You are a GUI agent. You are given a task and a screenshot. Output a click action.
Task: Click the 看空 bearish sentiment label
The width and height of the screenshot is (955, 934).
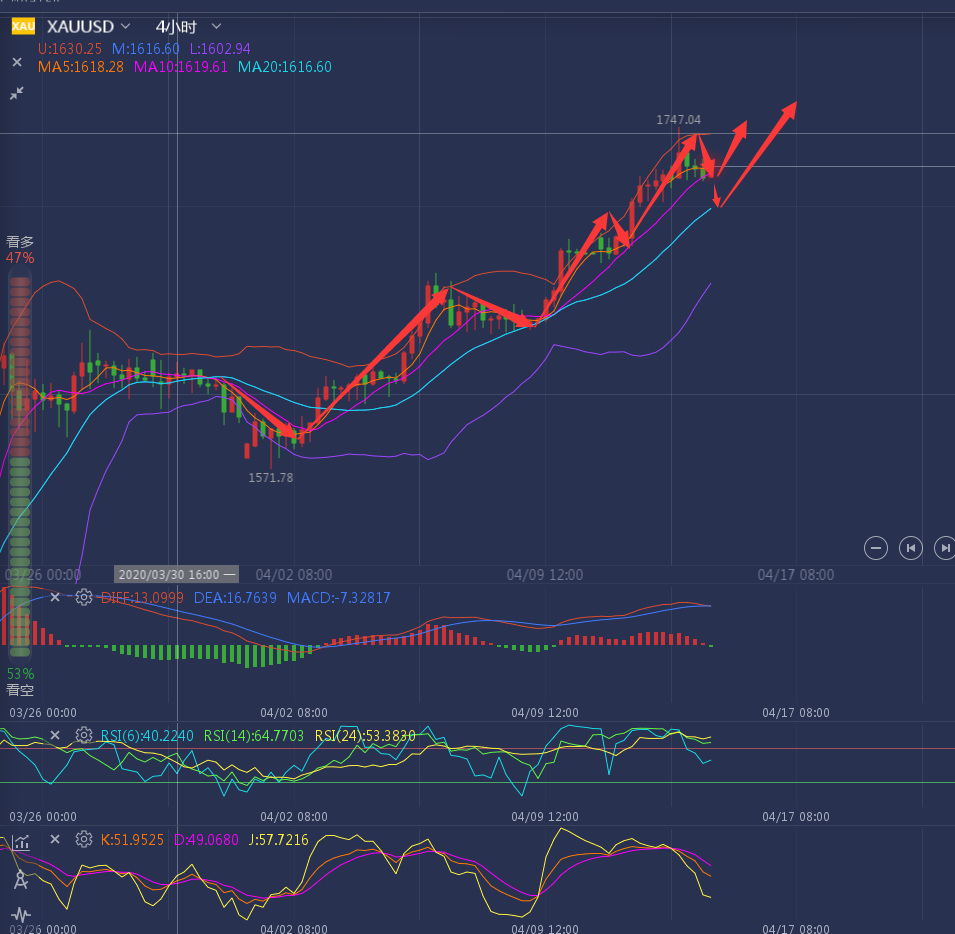click(x=20, y=690)
